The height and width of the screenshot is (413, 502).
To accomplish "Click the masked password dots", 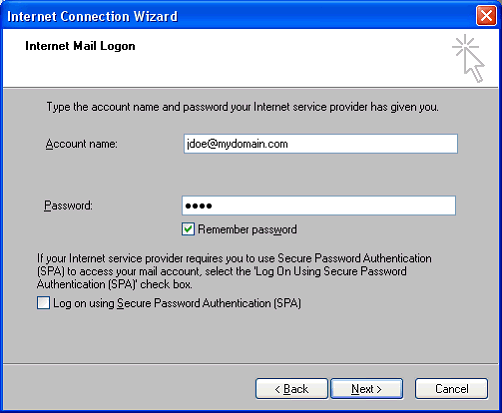I will [x=199, y=206].
